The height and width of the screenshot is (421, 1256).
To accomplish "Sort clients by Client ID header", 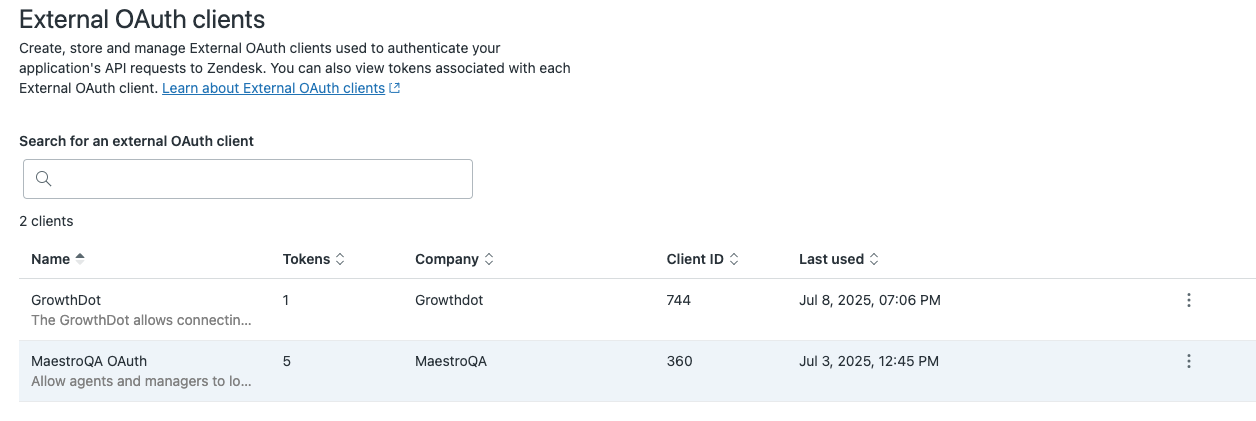I will tap(694, 259).
